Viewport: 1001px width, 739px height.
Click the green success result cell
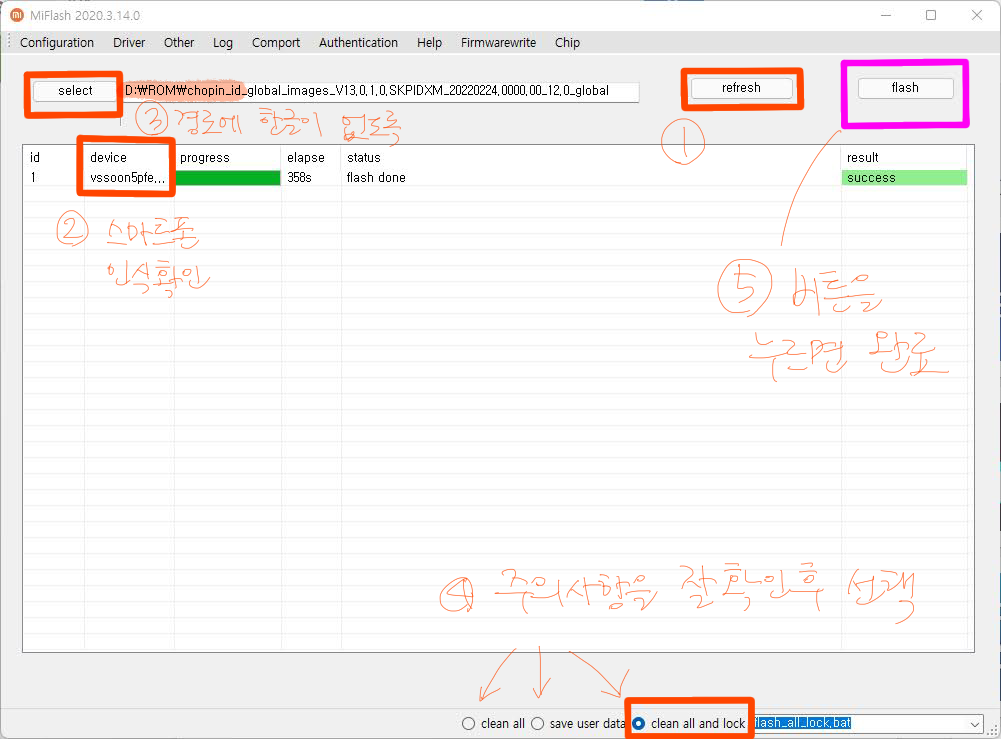point(904,178)
